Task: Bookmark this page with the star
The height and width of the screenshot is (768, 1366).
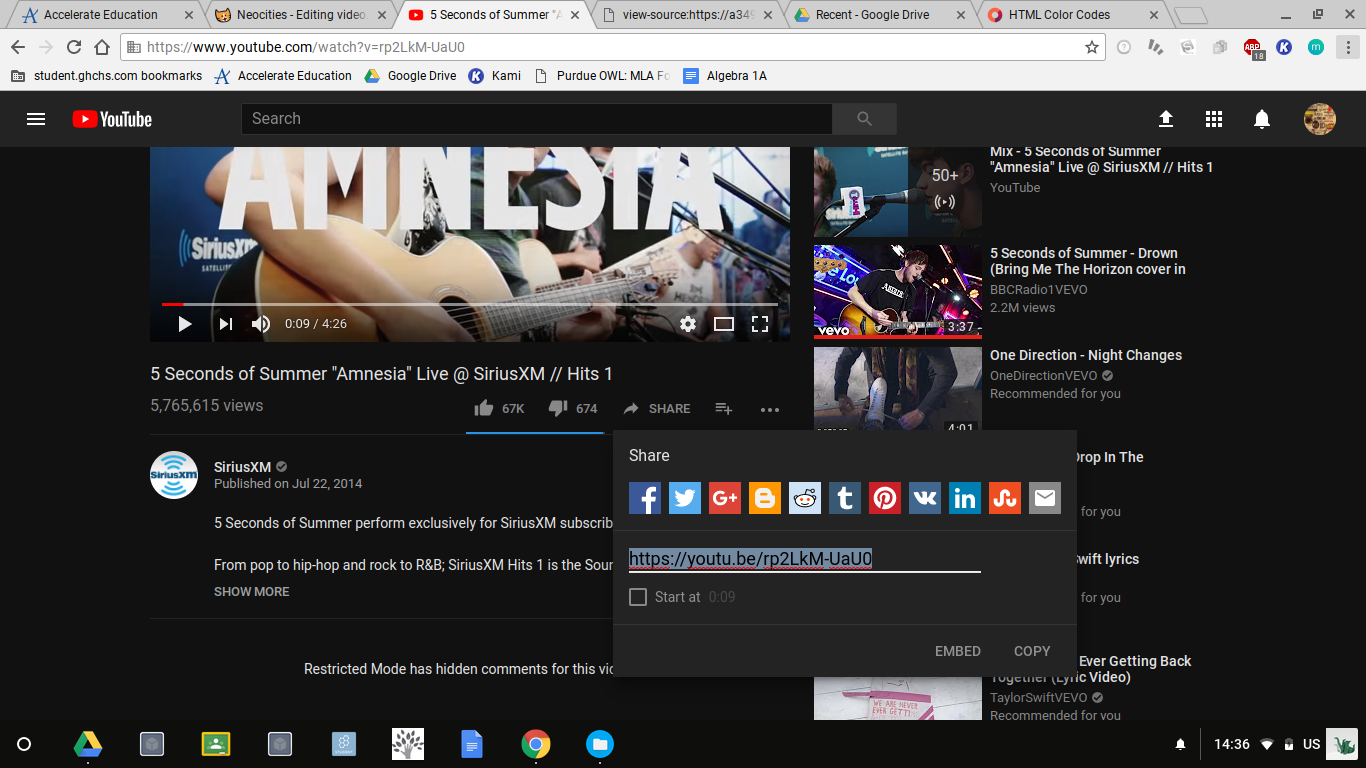Action: (x=1092, y=47)
